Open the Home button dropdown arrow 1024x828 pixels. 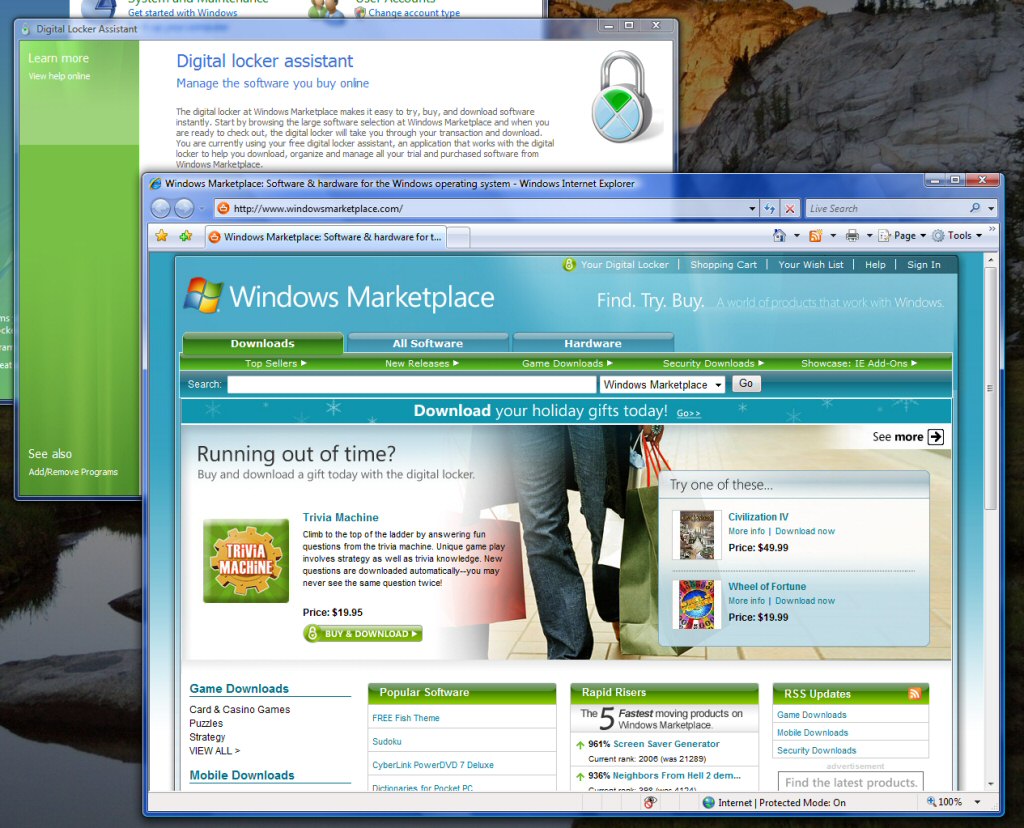pos(797,236)
